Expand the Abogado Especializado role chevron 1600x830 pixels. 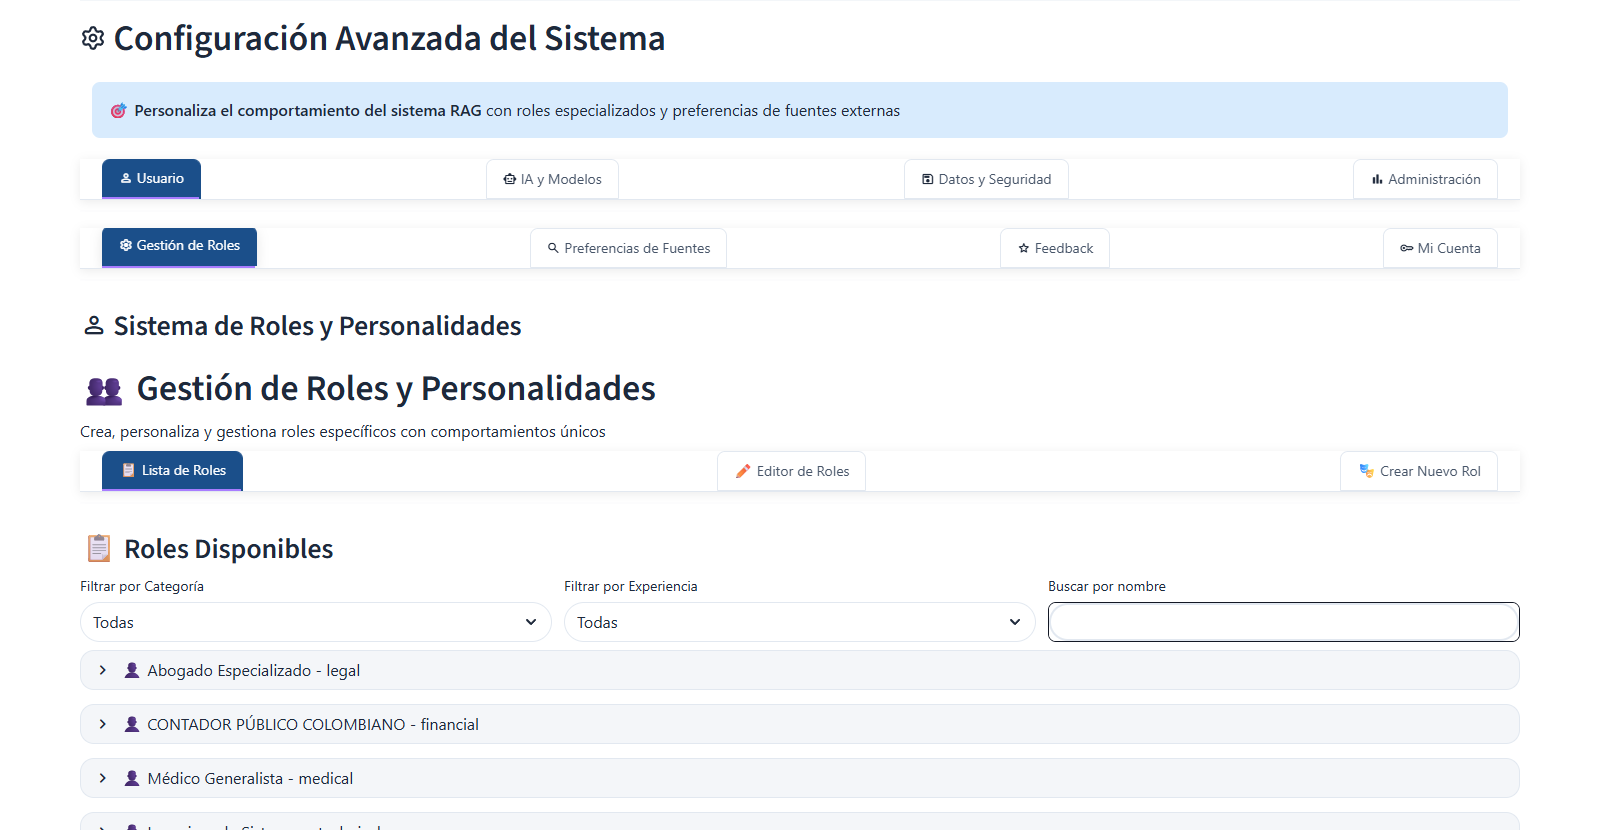click(102, 670)
